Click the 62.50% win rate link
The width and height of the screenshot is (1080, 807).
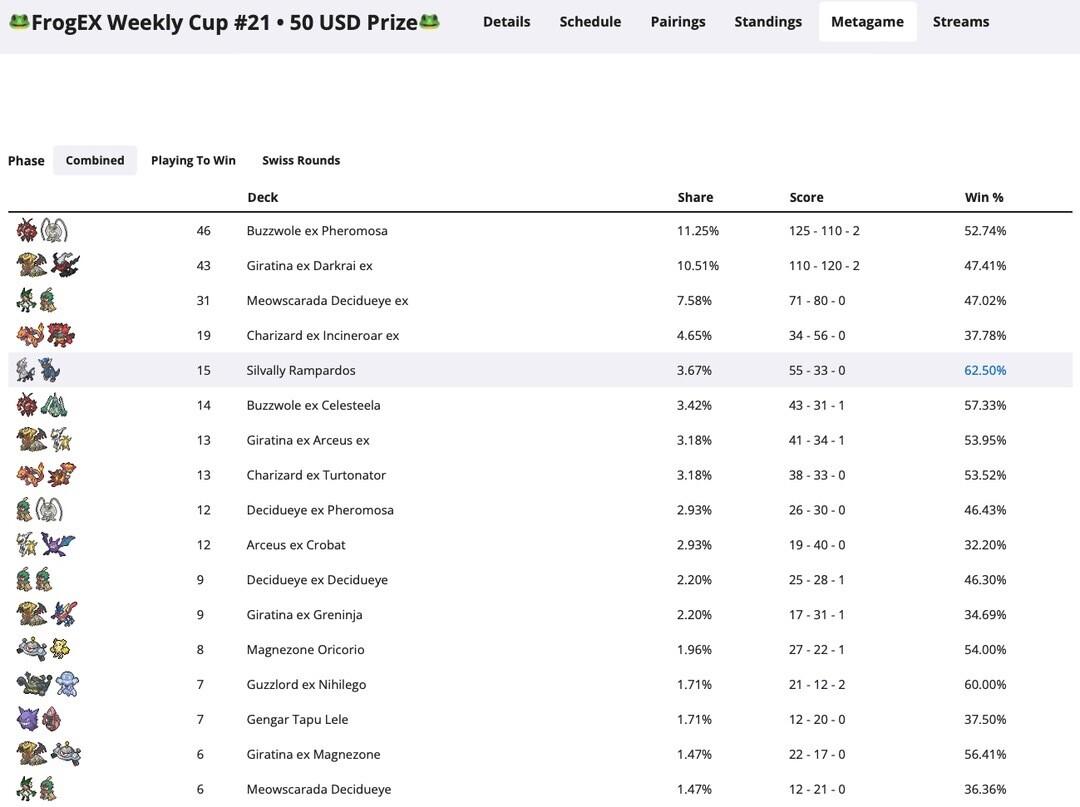point(985,371)
